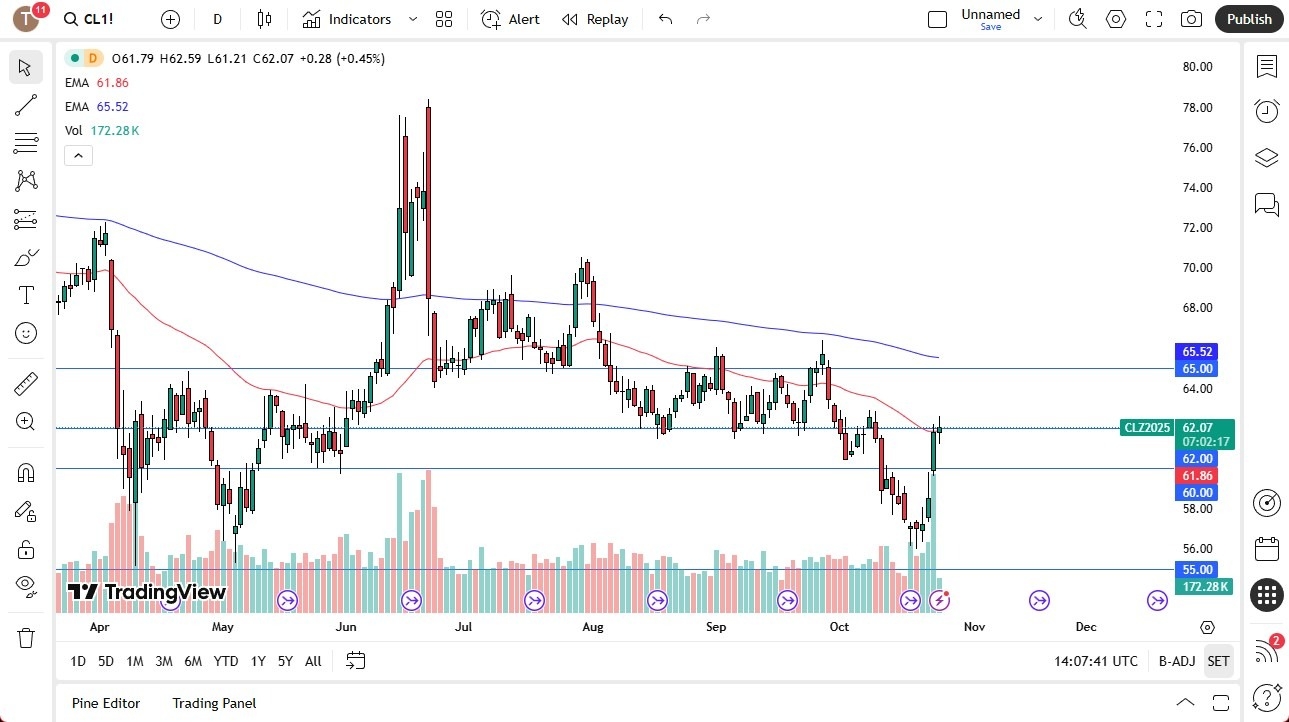Image resolution: width=1289 pixels, height=722 pixels.
Task: Expand the Unnamed layout dropdown
Action: pyautogui.click(x=1037, y=18)
